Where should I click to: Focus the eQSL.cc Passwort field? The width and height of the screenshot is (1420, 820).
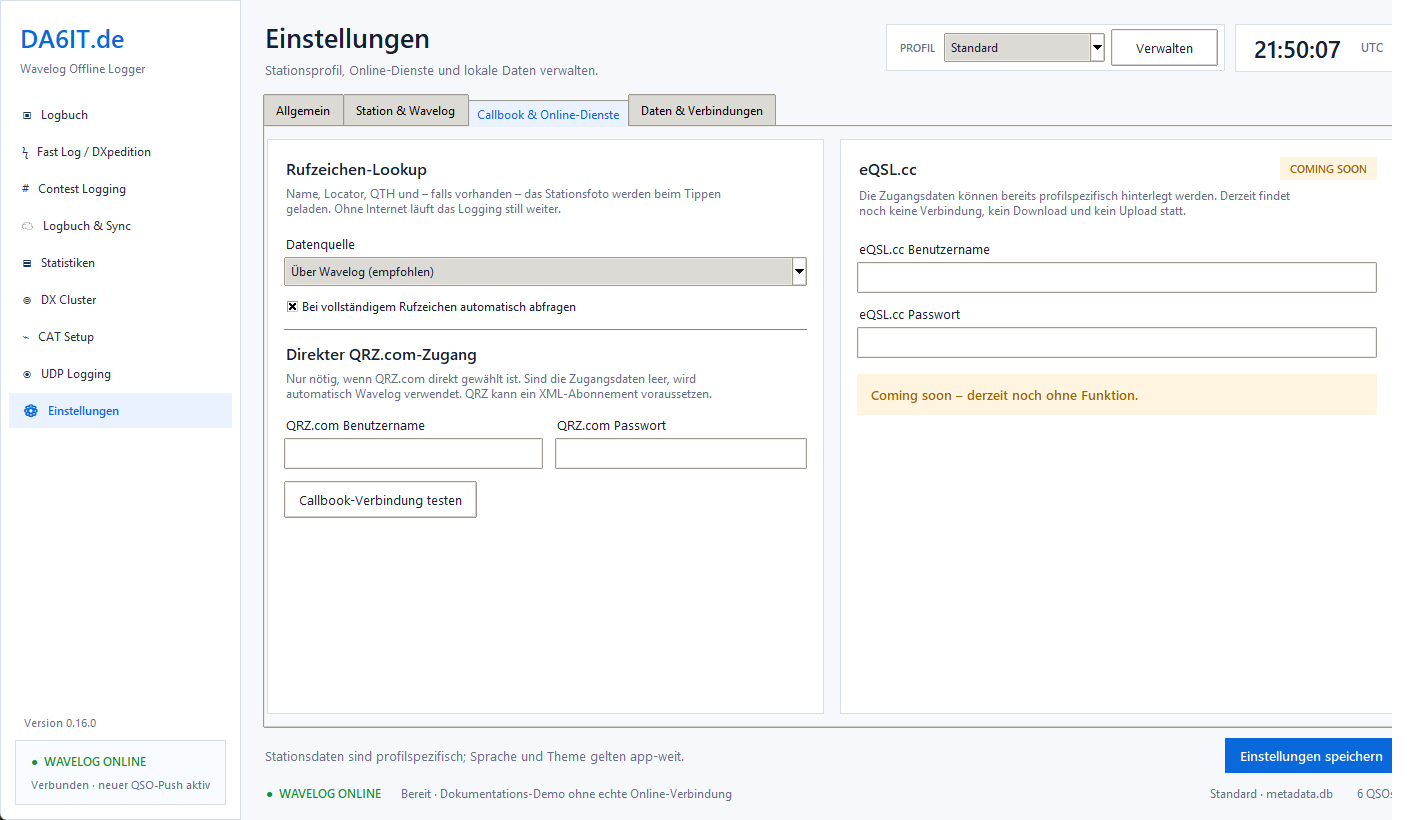tap(1117, 342)
